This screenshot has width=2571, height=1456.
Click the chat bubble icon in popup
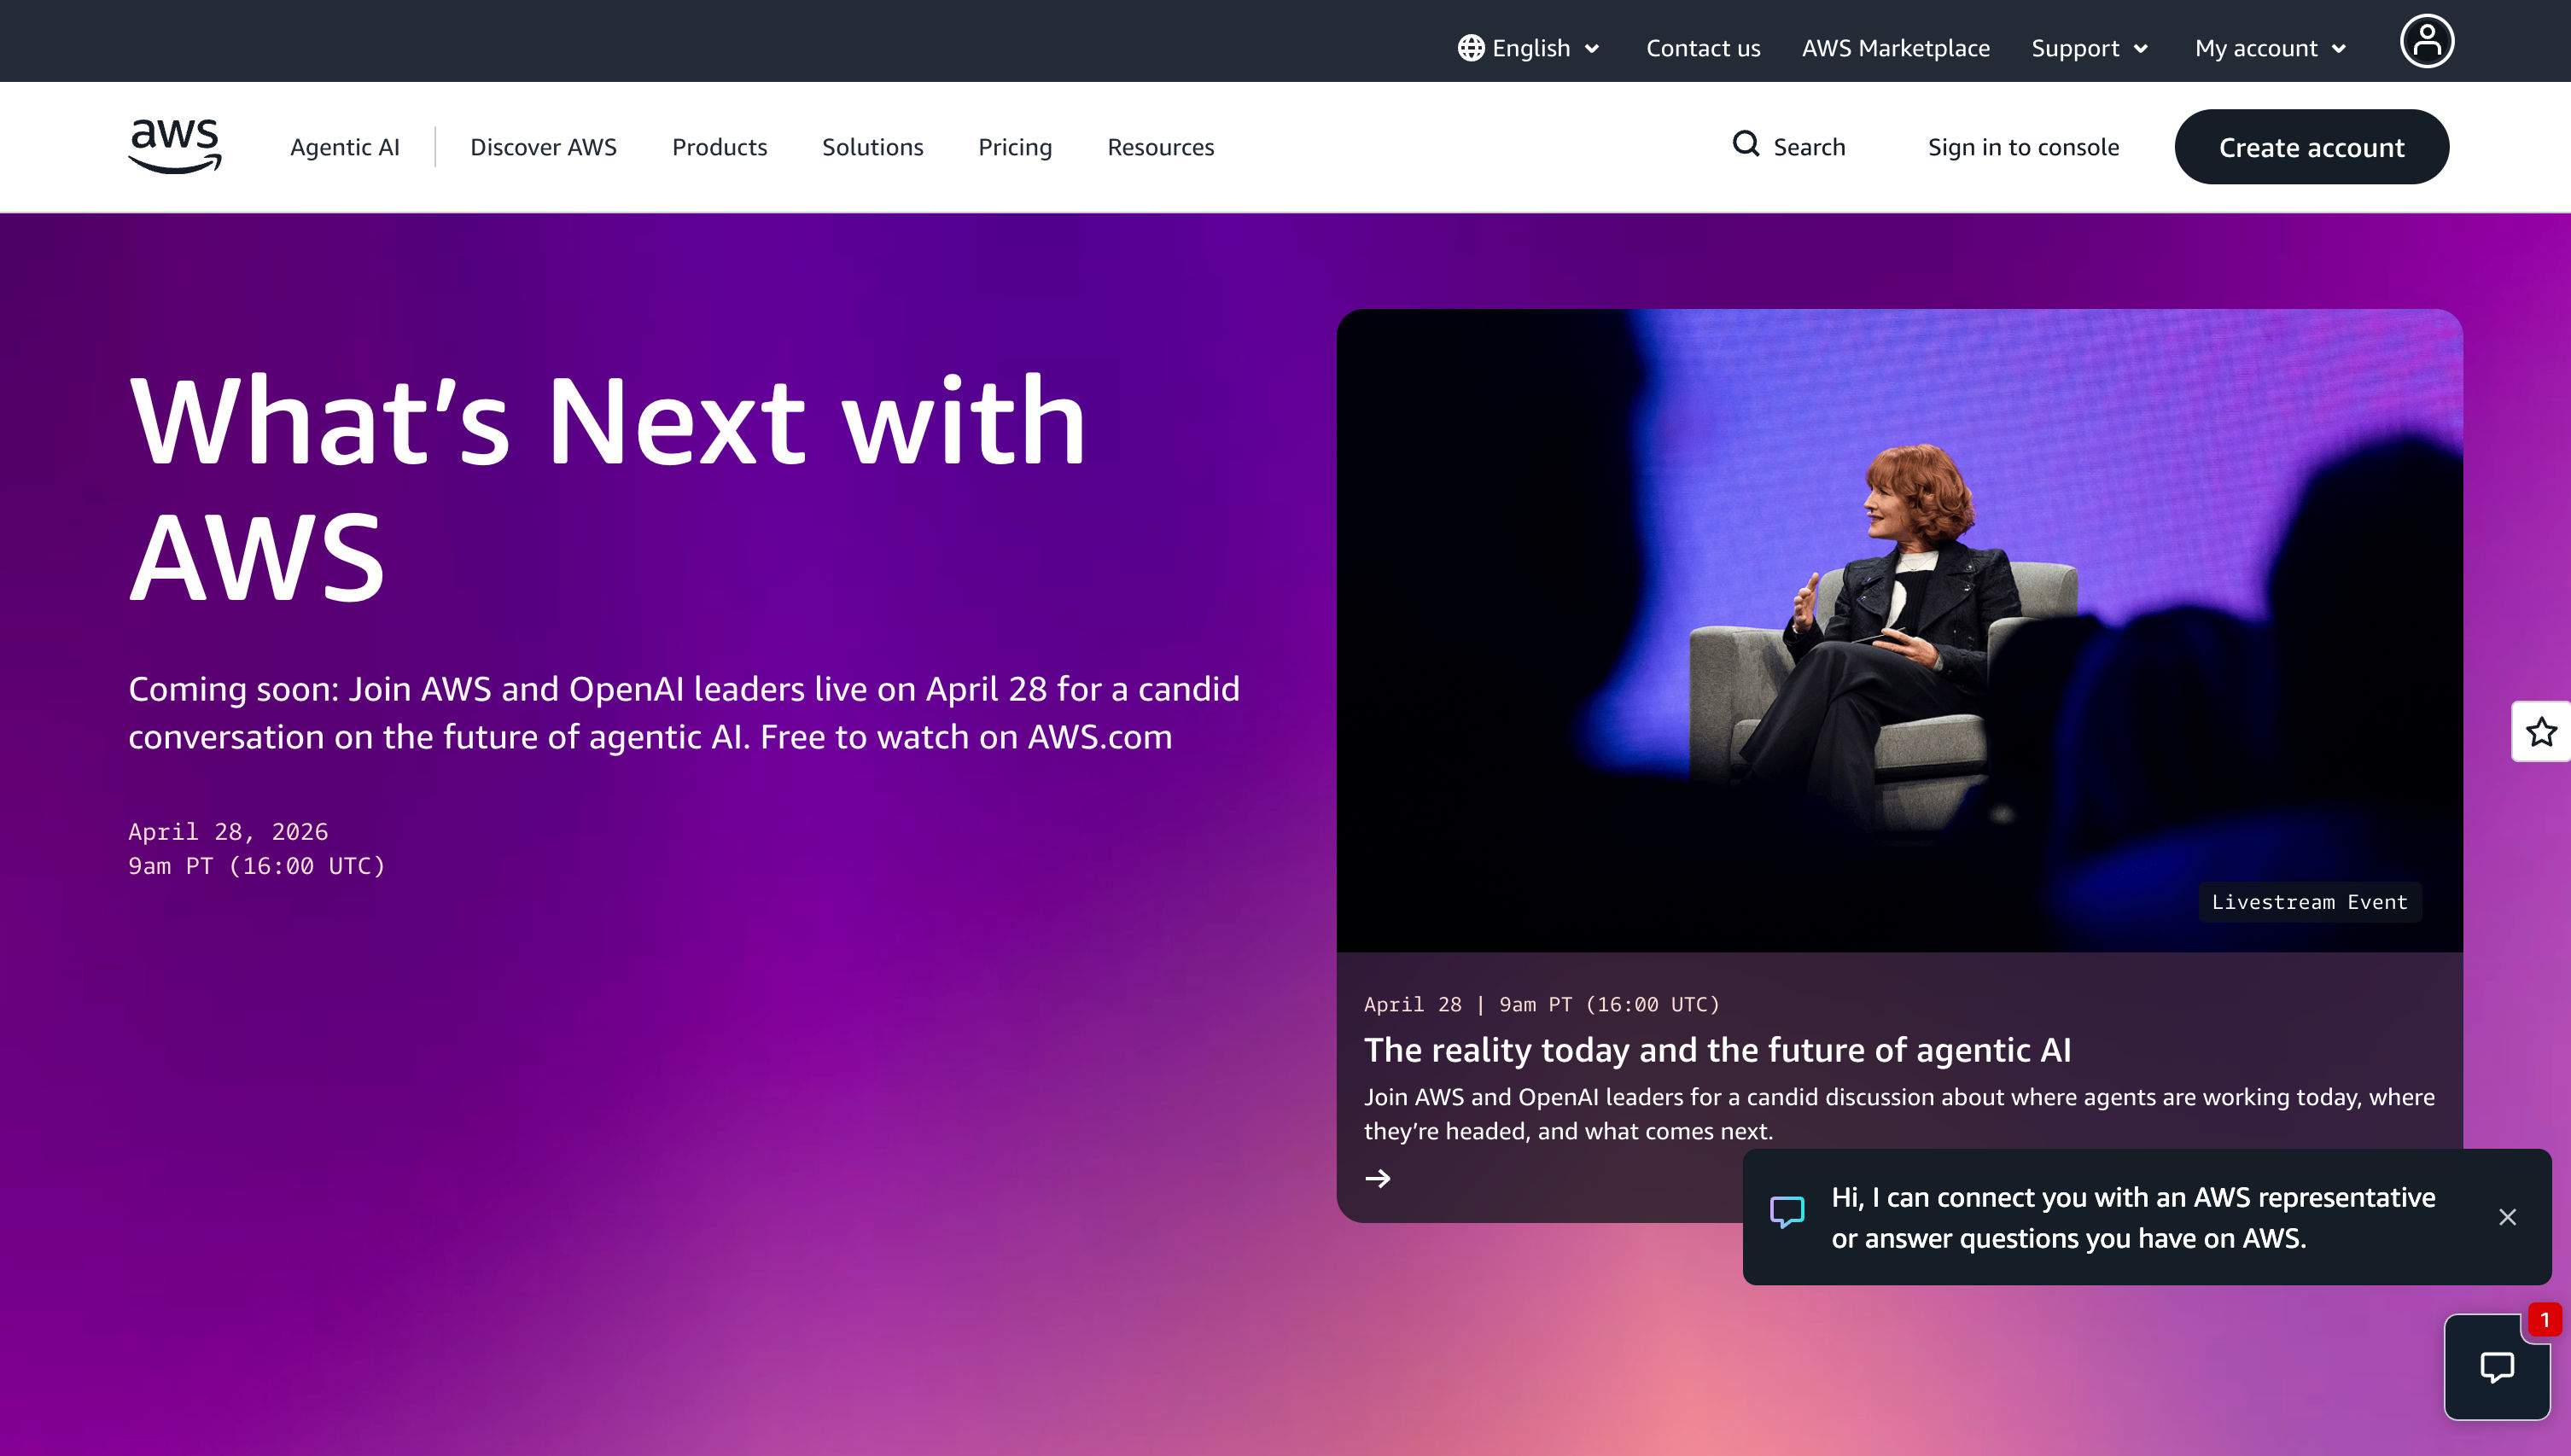coord(1787,1212)
